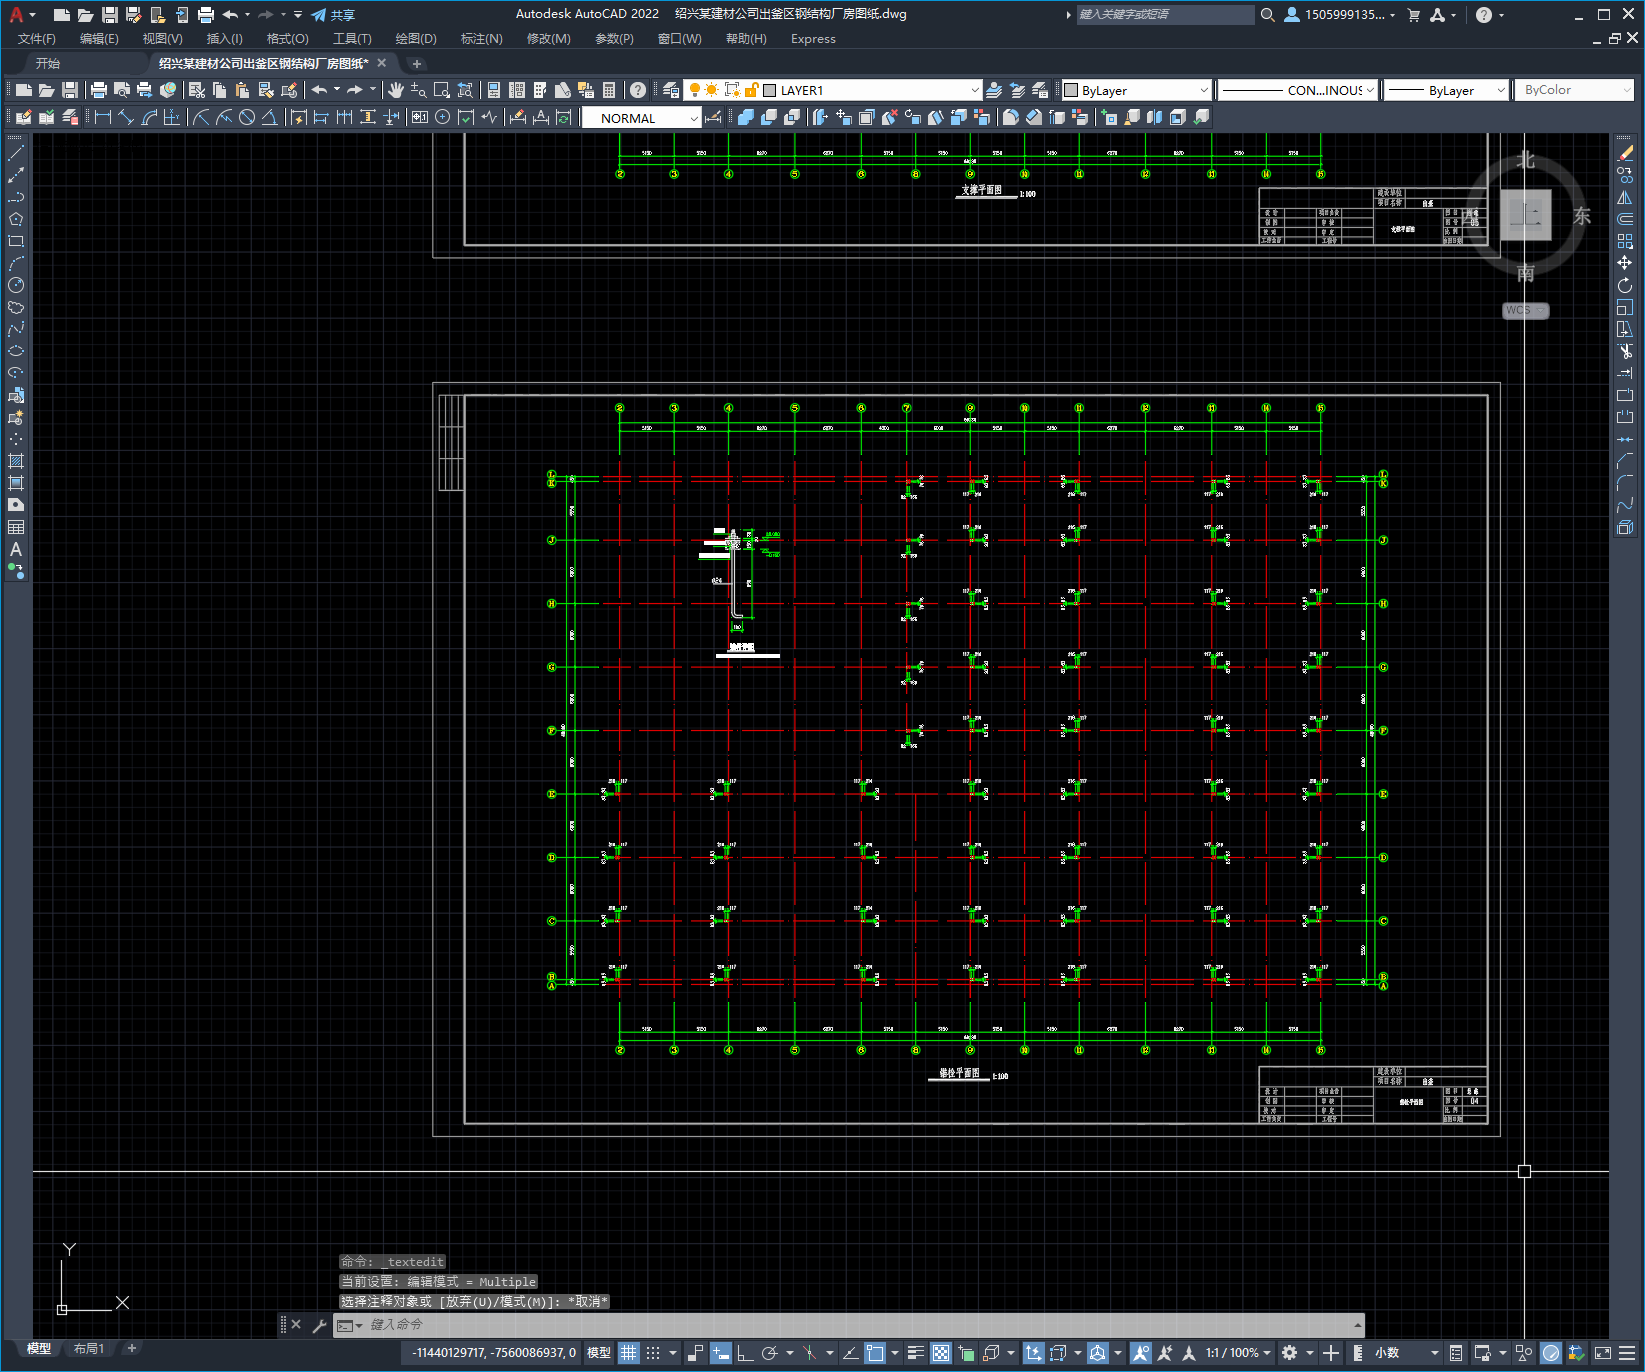Switch to the 开始 start tab

pos(48,63)
